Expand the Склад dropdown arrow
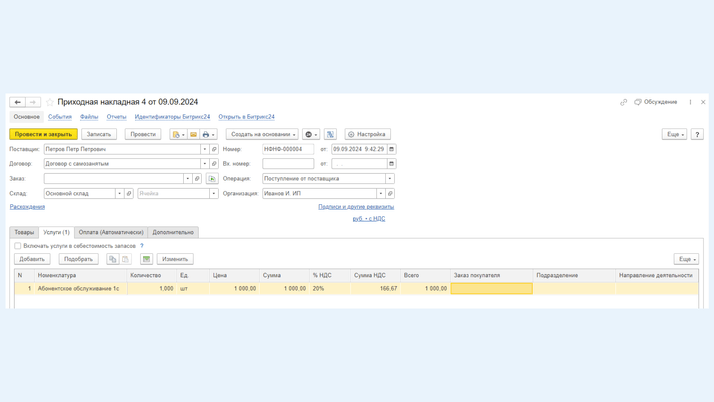This screenshot has height=402, width=714. tap(119, 194)
